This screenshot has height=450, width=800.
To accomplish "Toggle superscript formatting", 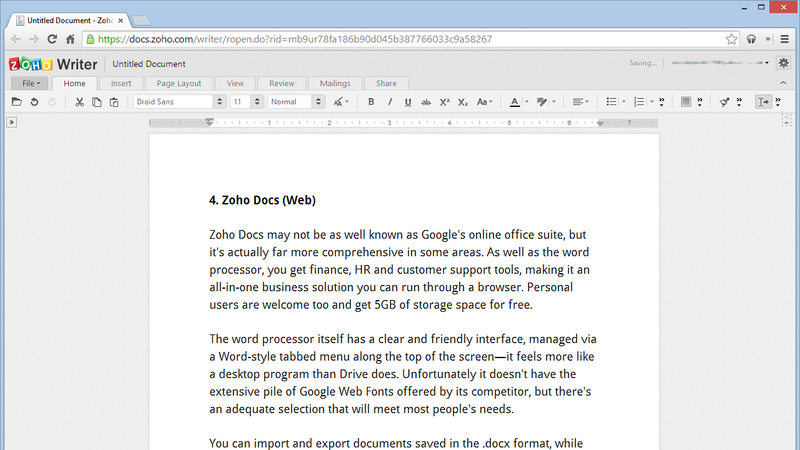I will pos(444,102).
